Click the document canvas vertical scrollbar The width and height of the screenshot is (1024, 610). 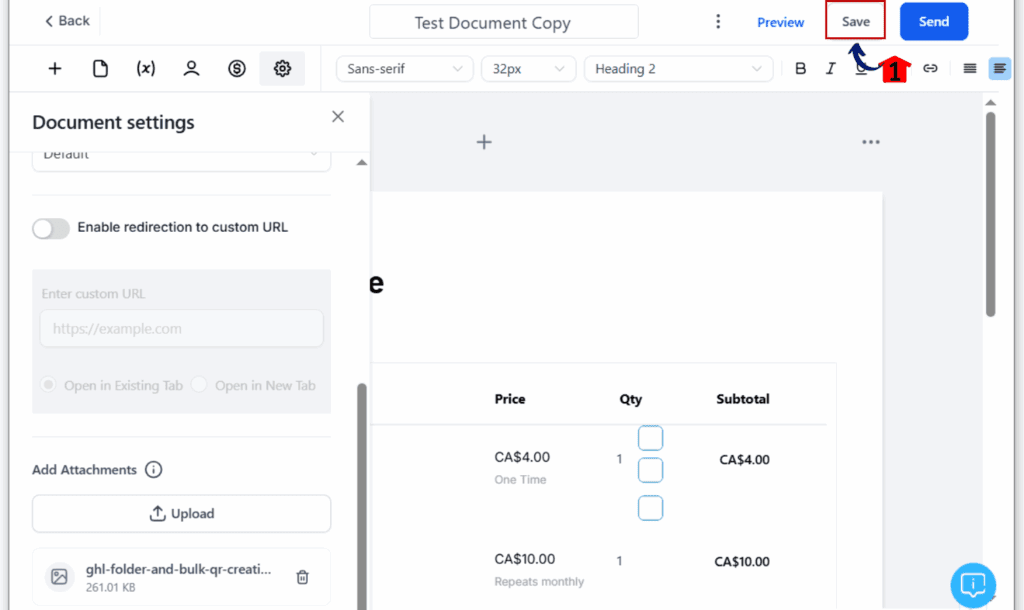pyautogui.click(x=991, y=214)
